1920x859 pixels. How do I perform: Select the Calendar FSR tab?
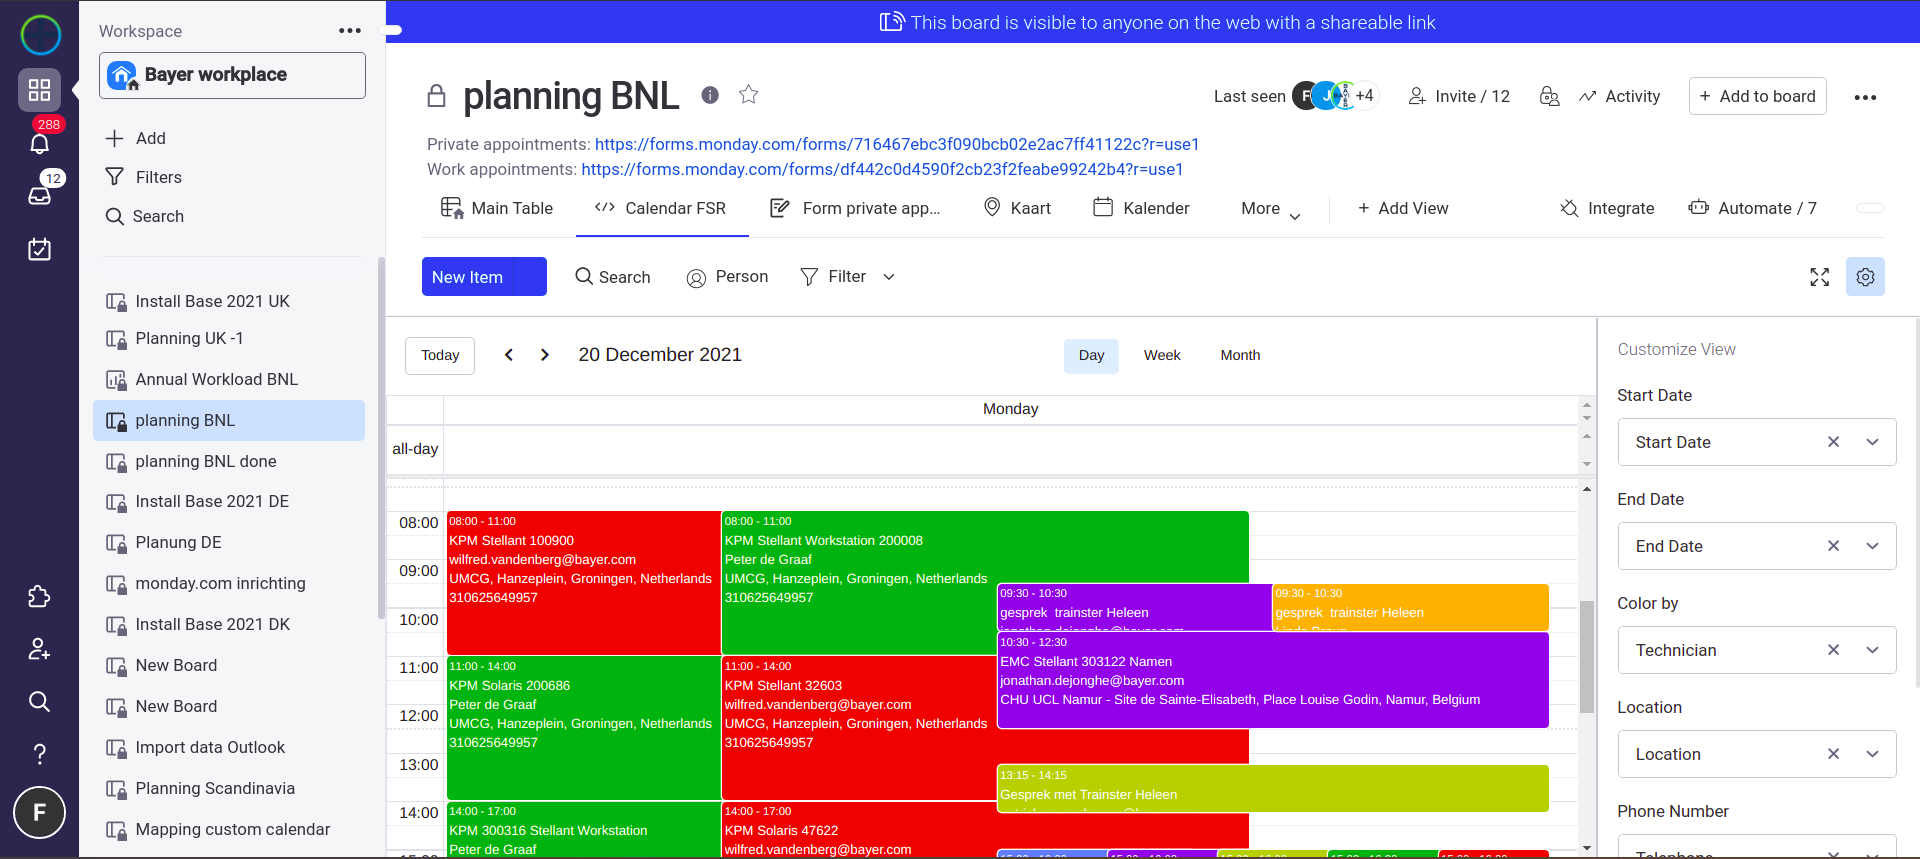point(661,208)
